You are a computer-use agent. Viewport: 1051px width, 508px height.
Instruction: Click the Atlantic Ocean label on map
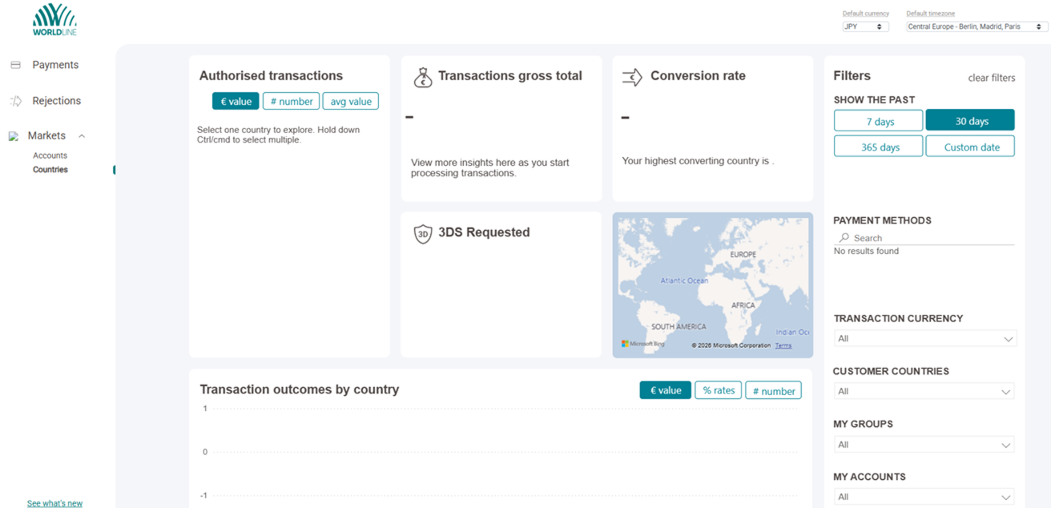coord(684,281)
